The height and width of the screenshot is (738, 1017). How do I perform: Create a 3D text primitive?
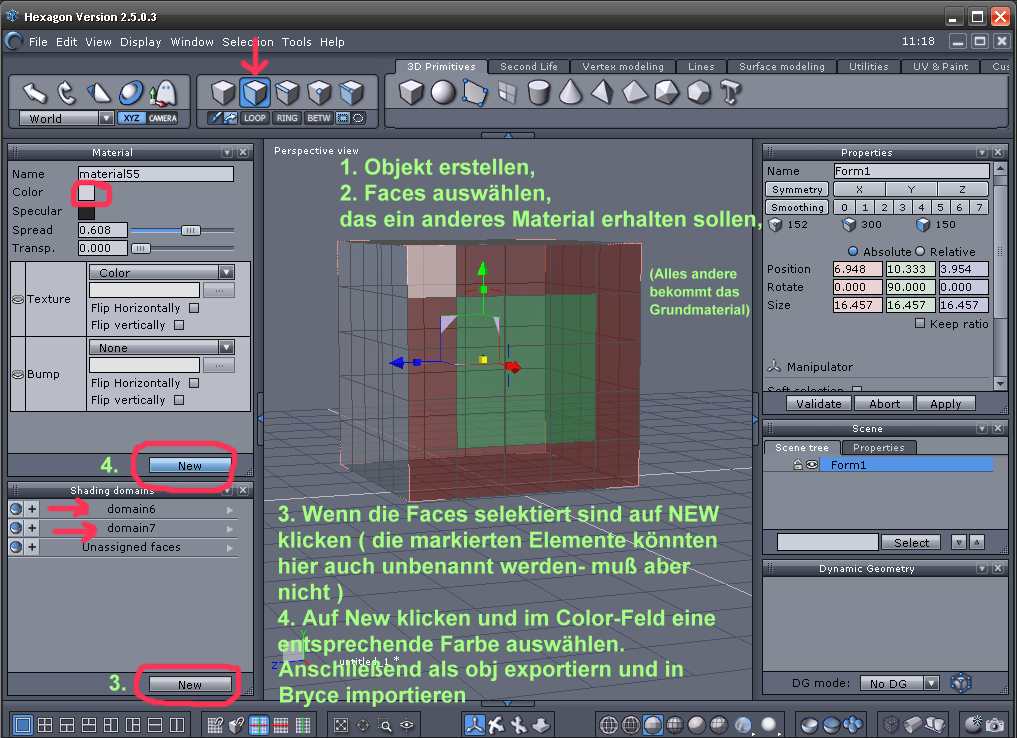click(x=730, y=92)
